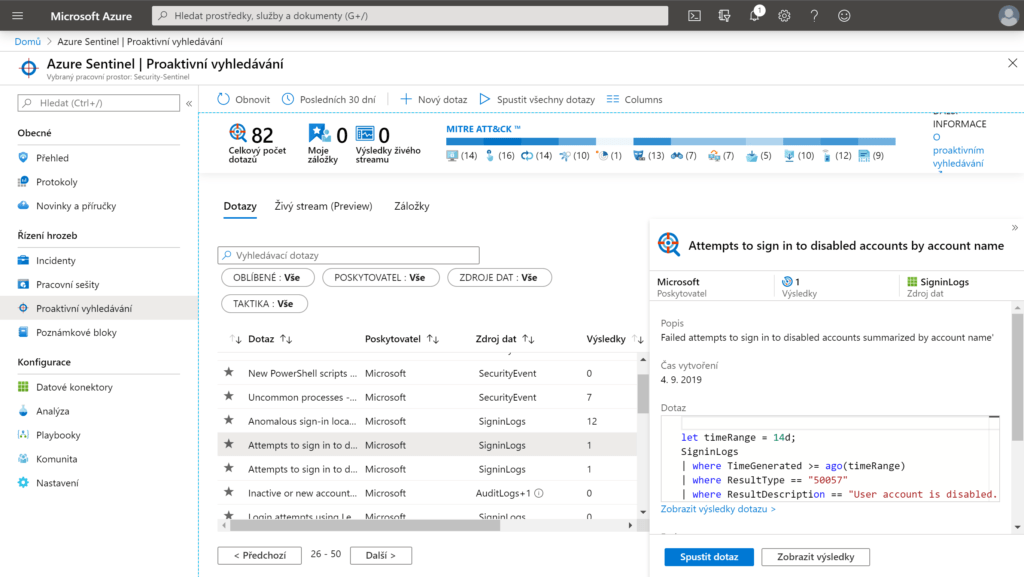1024x577 pixels.
Task: Click the Spustit dotaz button
Action: click(708, 557)
